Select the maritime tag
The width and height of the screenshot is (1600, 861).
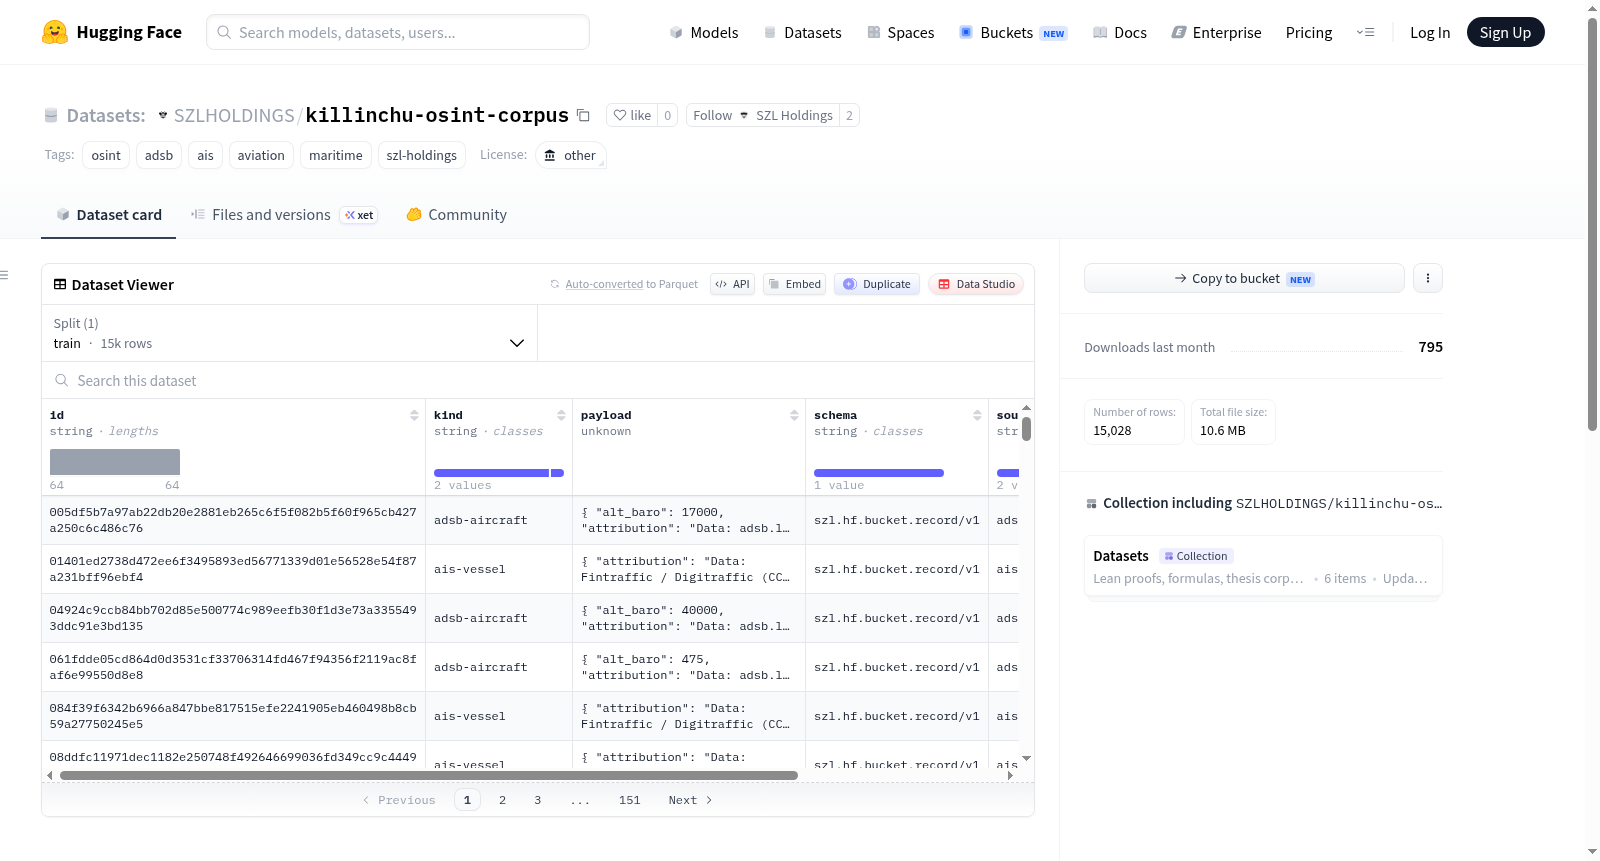(x=336, y=155)
